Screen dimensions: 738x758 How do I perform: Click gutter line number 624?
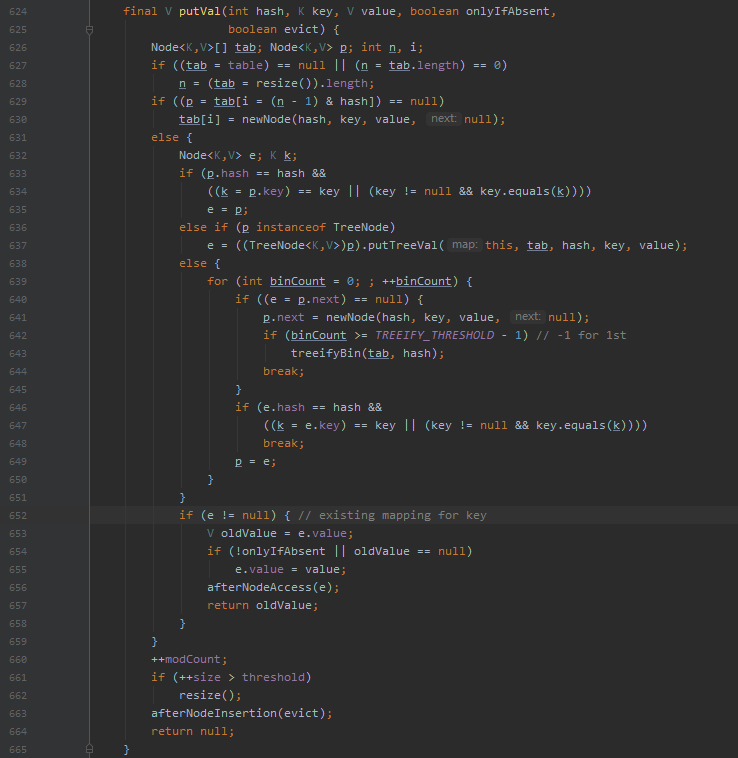pos(18,12)
